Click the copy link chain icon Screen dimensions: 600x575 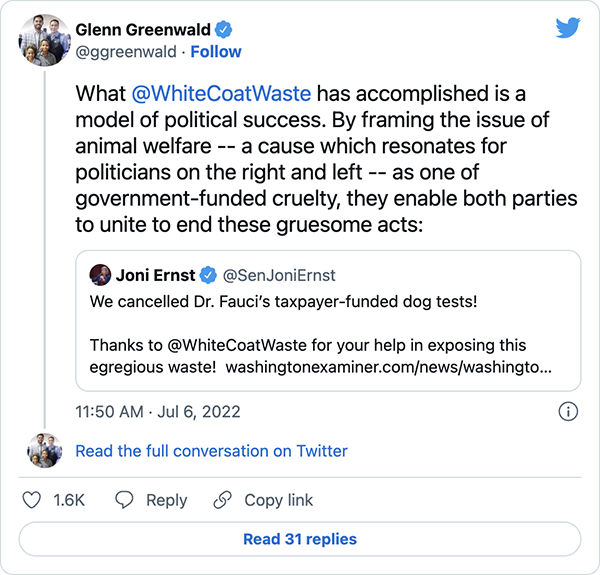pyautogui.click(x=223, y=500)
